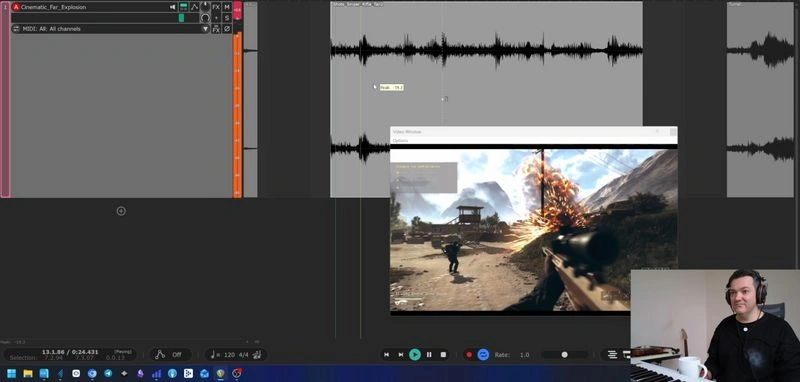Viewport: 800px width, 382px height.
Task: Select the Cinematic_Far_Explosion track name
Action: 54,7
